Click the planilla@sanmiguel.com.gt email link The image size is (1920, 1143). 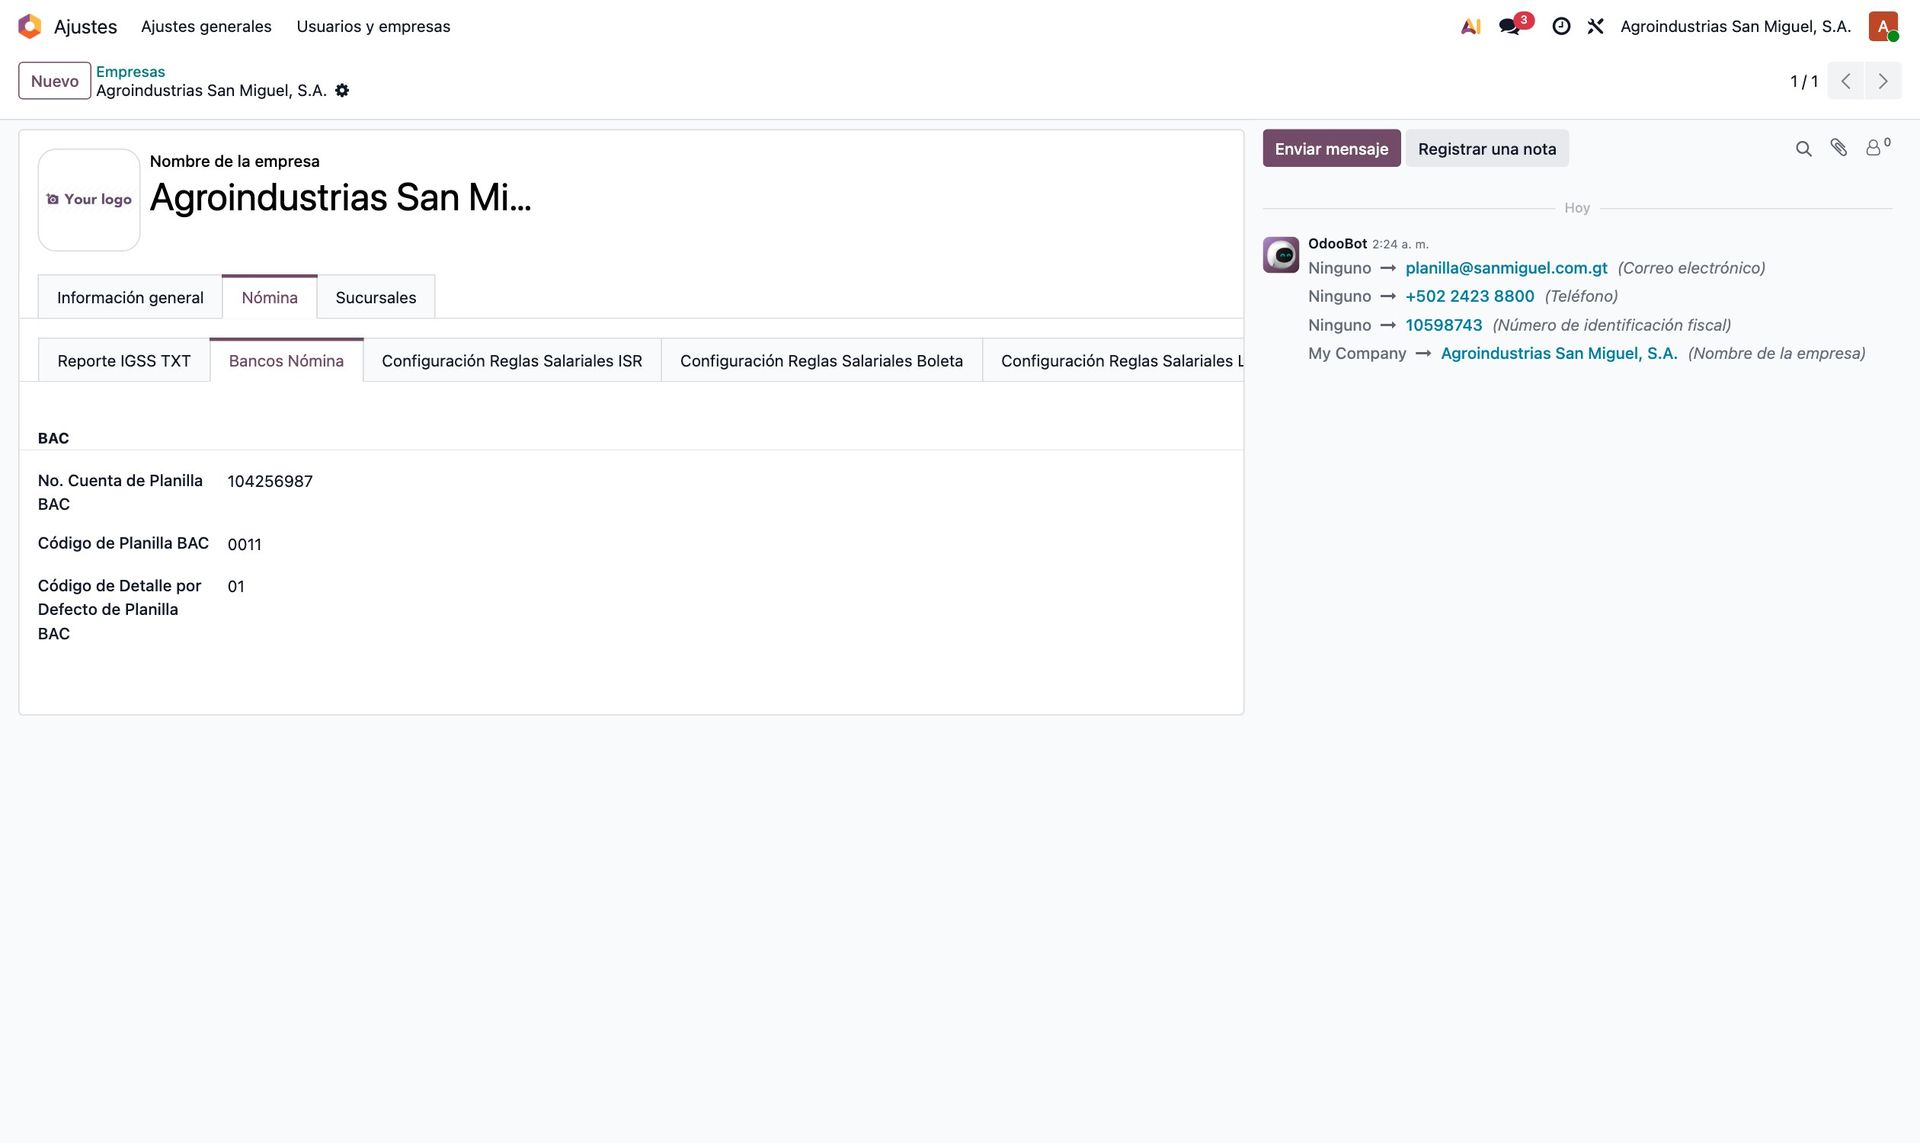point(1506,268)
